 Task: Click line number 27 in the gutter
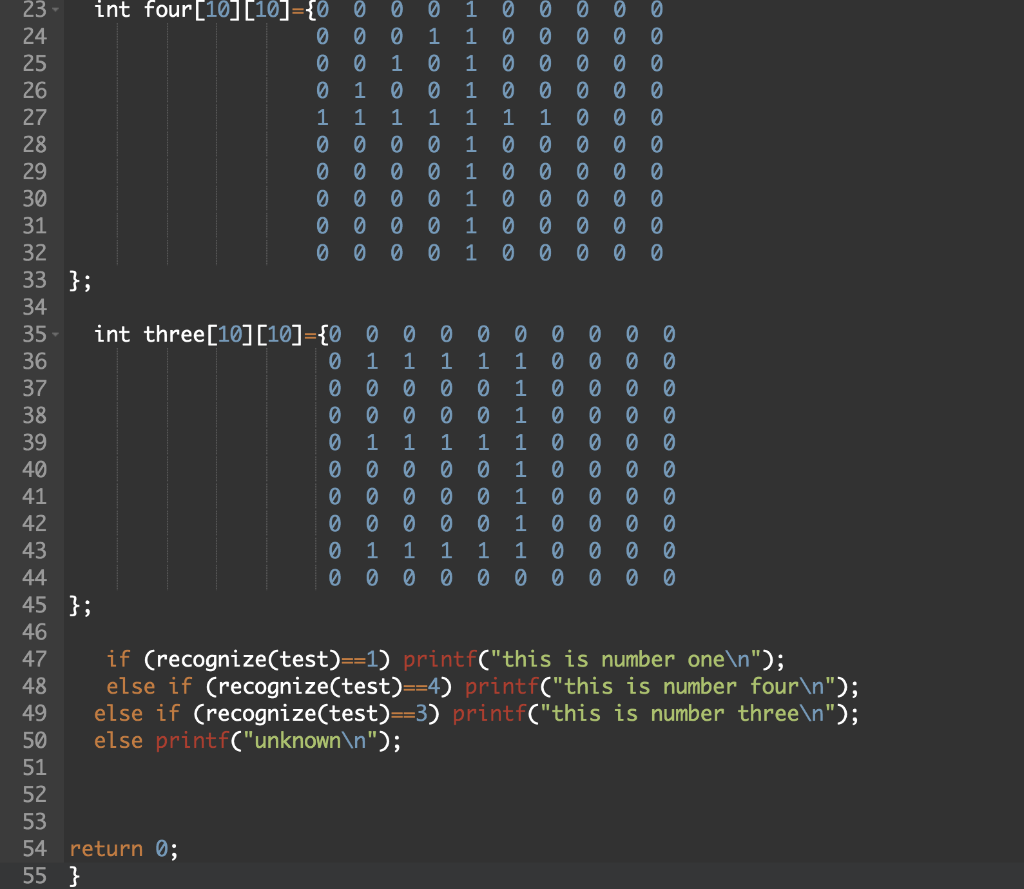coord(35,118)
